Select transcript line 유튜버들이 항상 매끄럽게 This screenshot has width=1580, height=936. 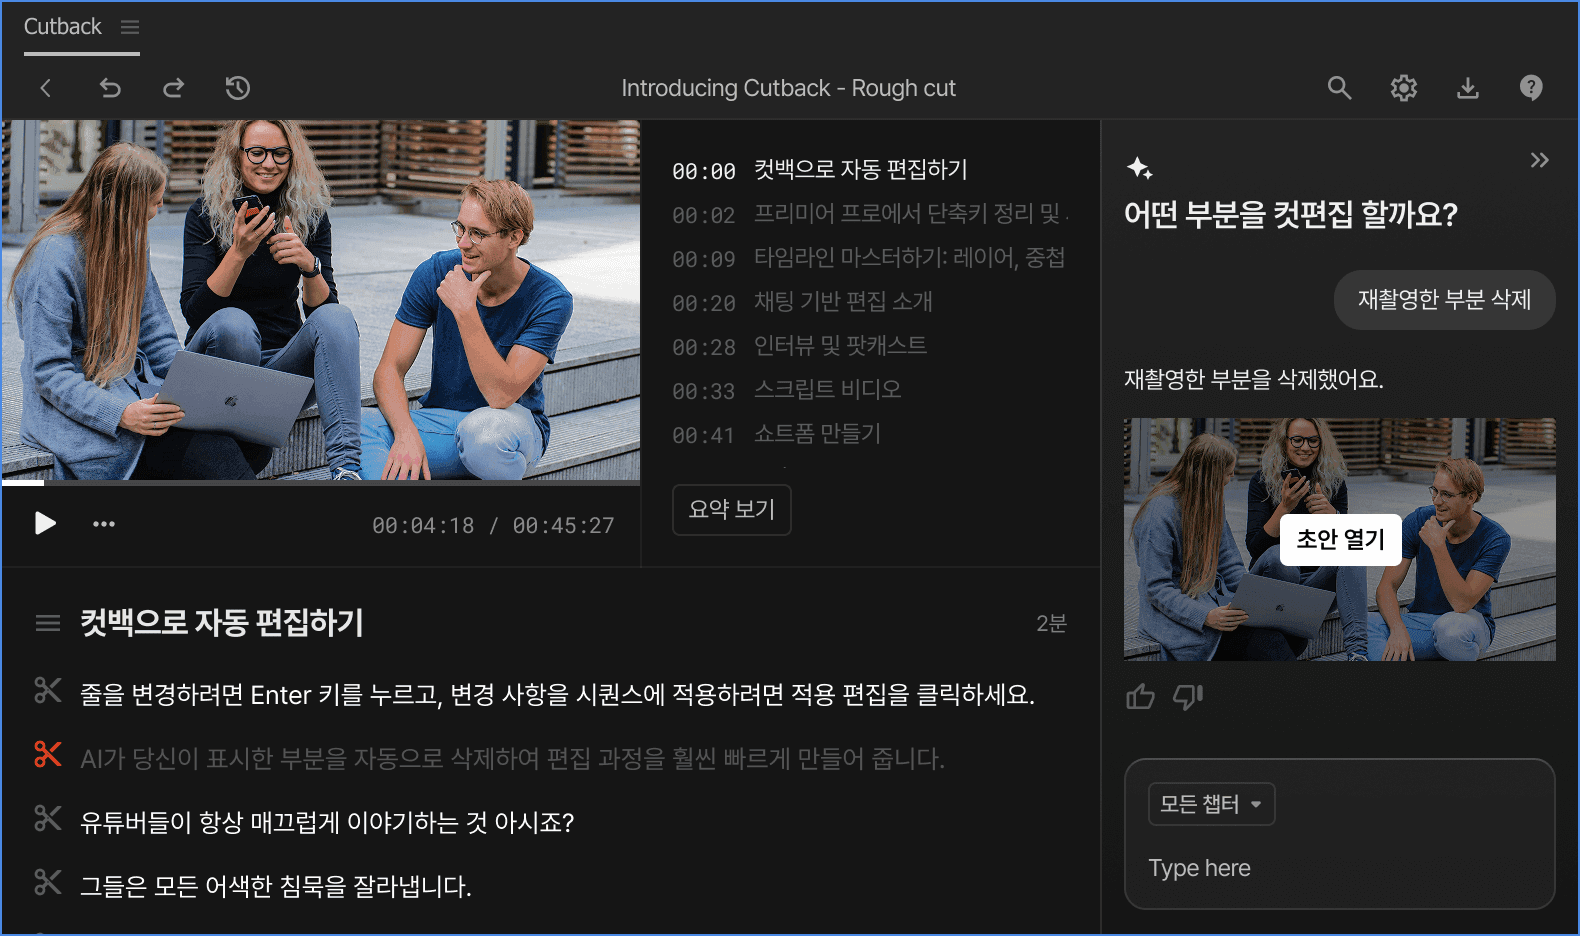327,822
